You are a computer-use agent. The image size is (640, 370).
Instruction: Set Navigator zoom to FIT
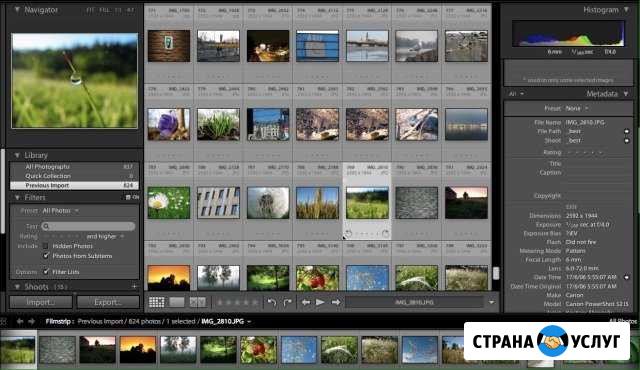pos(90,10)
